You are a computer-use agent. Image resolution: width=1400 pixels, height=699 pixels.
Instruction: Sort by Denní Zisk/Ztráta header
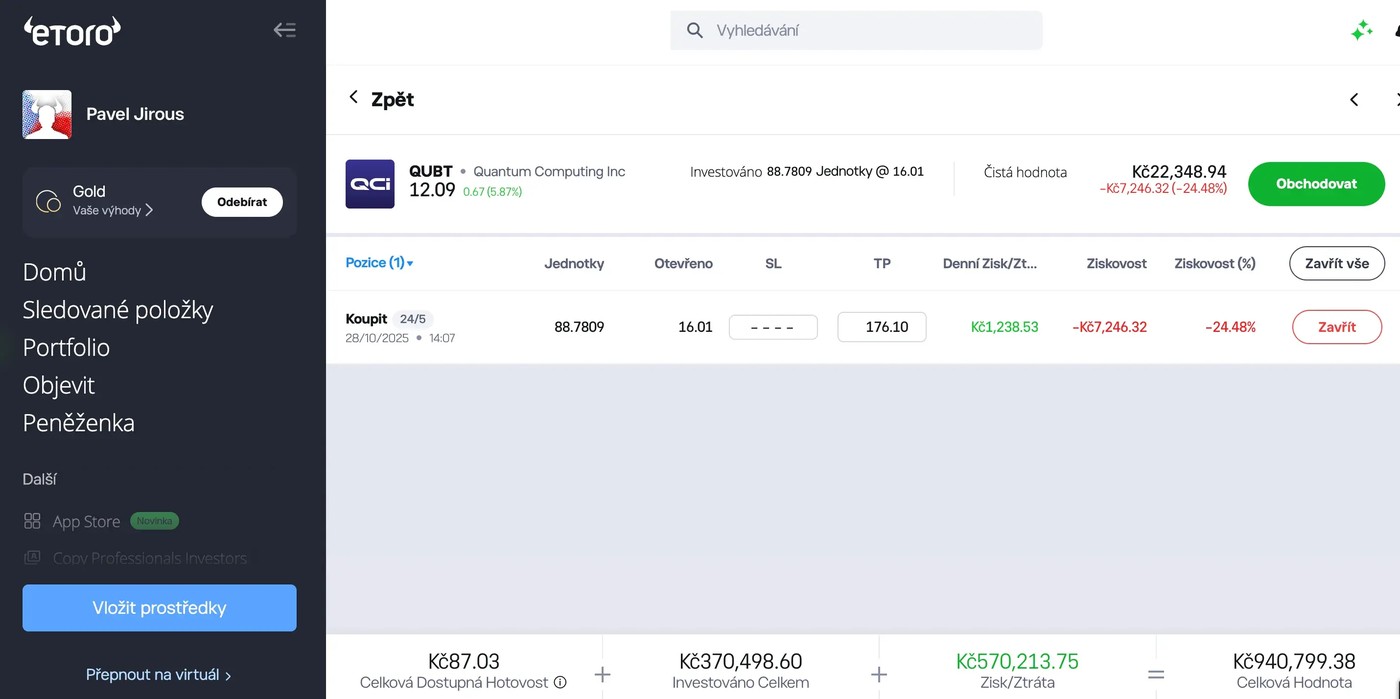[990, 264]
